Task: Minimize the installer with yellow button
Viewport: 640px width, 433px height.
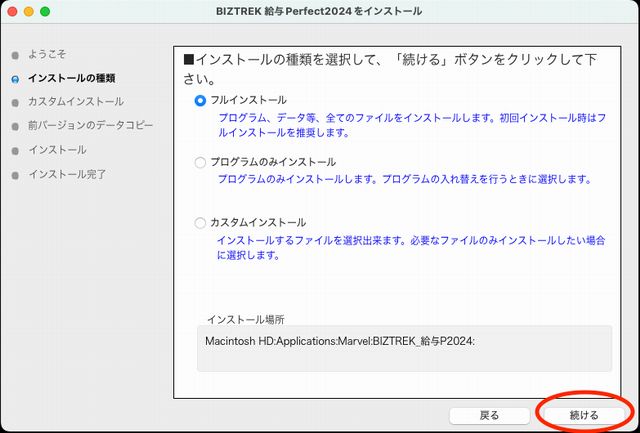Action: [29, 11]
